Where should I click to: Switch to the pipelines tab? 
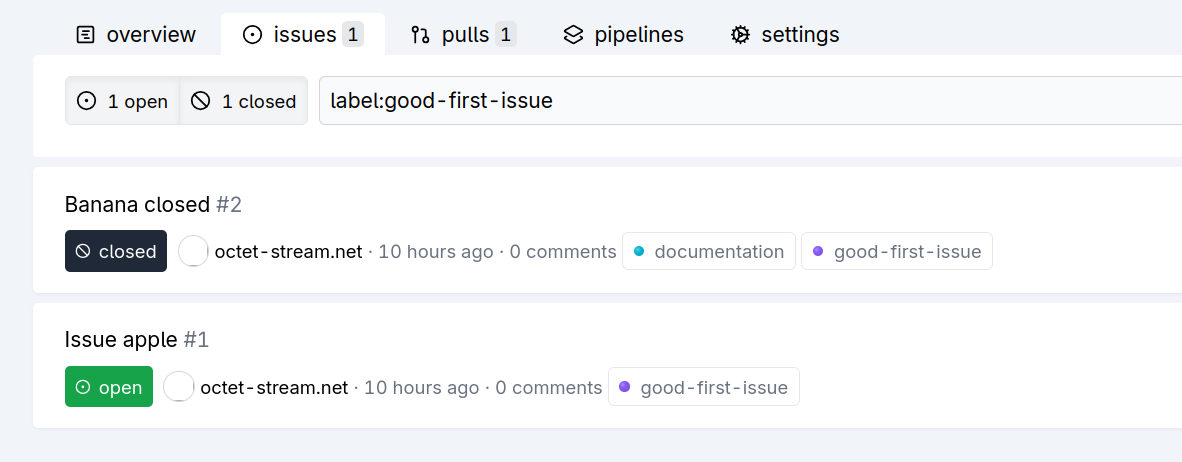[624, 35]
